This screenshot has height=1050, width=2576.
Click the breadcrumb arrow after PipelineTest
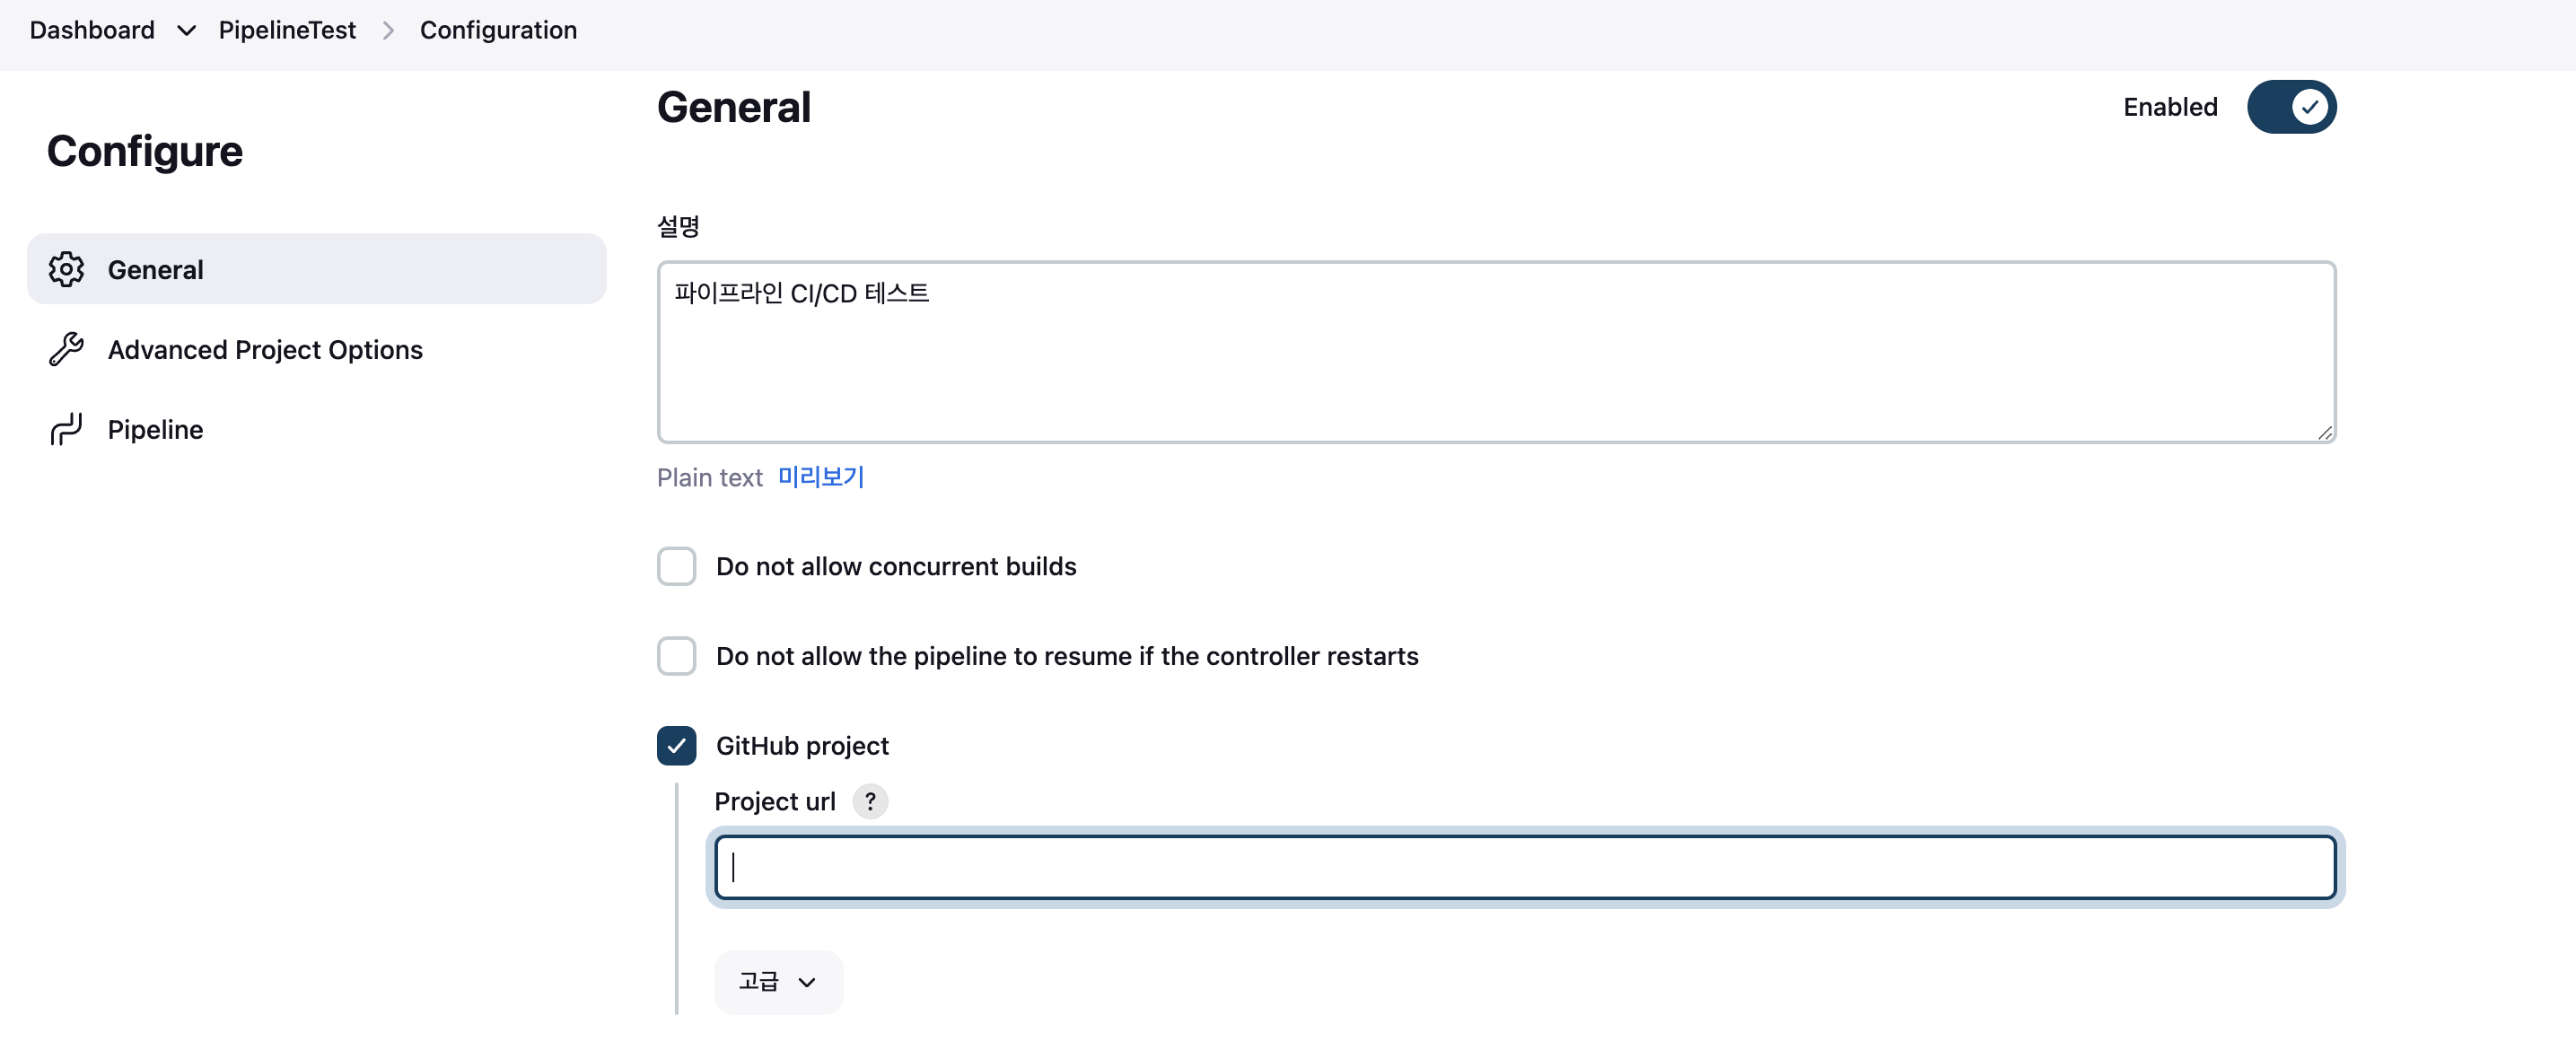pos(388,31)
